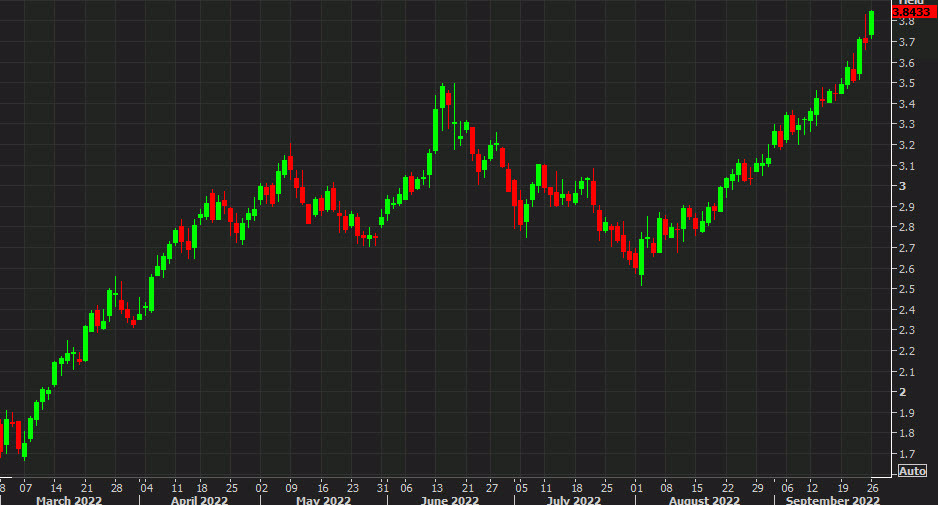The height and width of the screenshot is (505, 938).
Task: Click the 26 date tick in September
Action: 871,486
